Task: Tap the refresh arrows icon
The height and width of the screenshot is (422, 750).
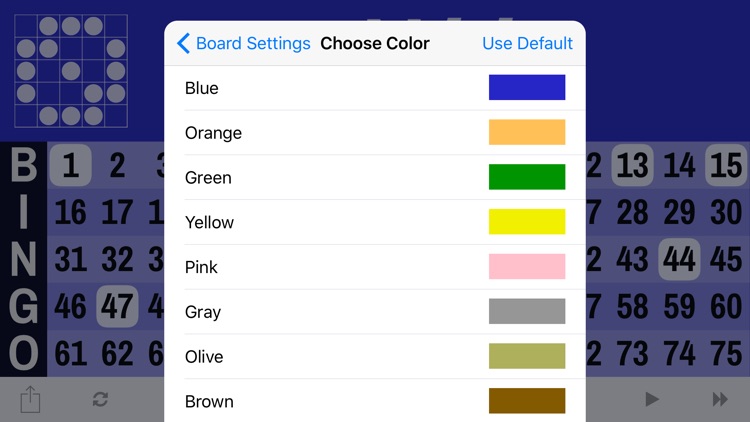Action: (100, 399)
